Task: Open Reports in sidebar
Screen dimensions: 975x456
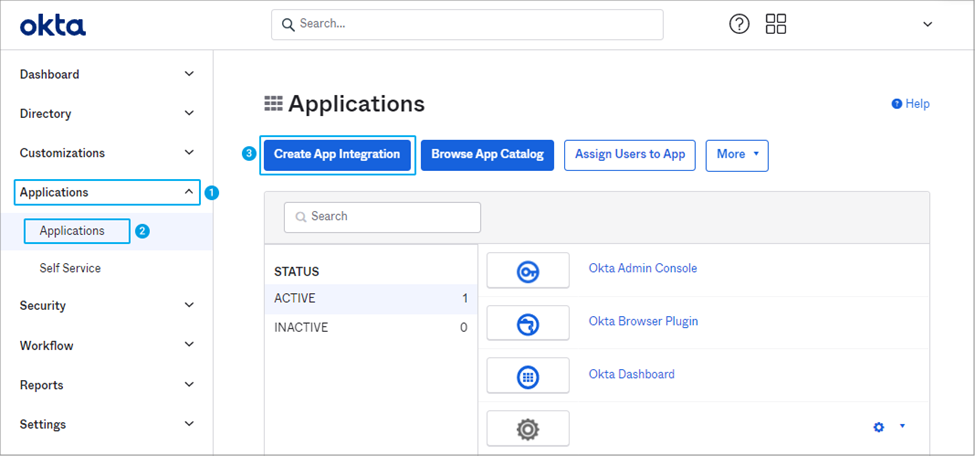Action: (x=42, y=385)
